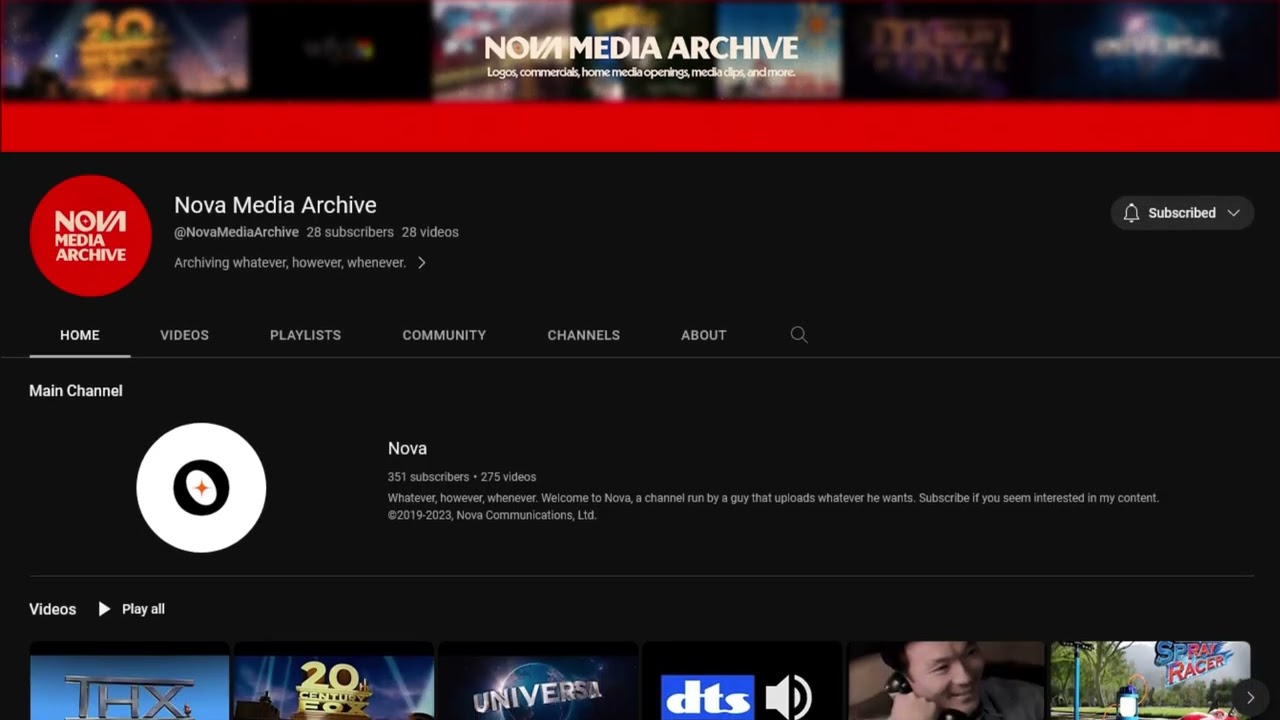The width and height of the screenshot is (1280, 720).
Task: Open the THX video thumbnail
Action: (x=130, y=681)
